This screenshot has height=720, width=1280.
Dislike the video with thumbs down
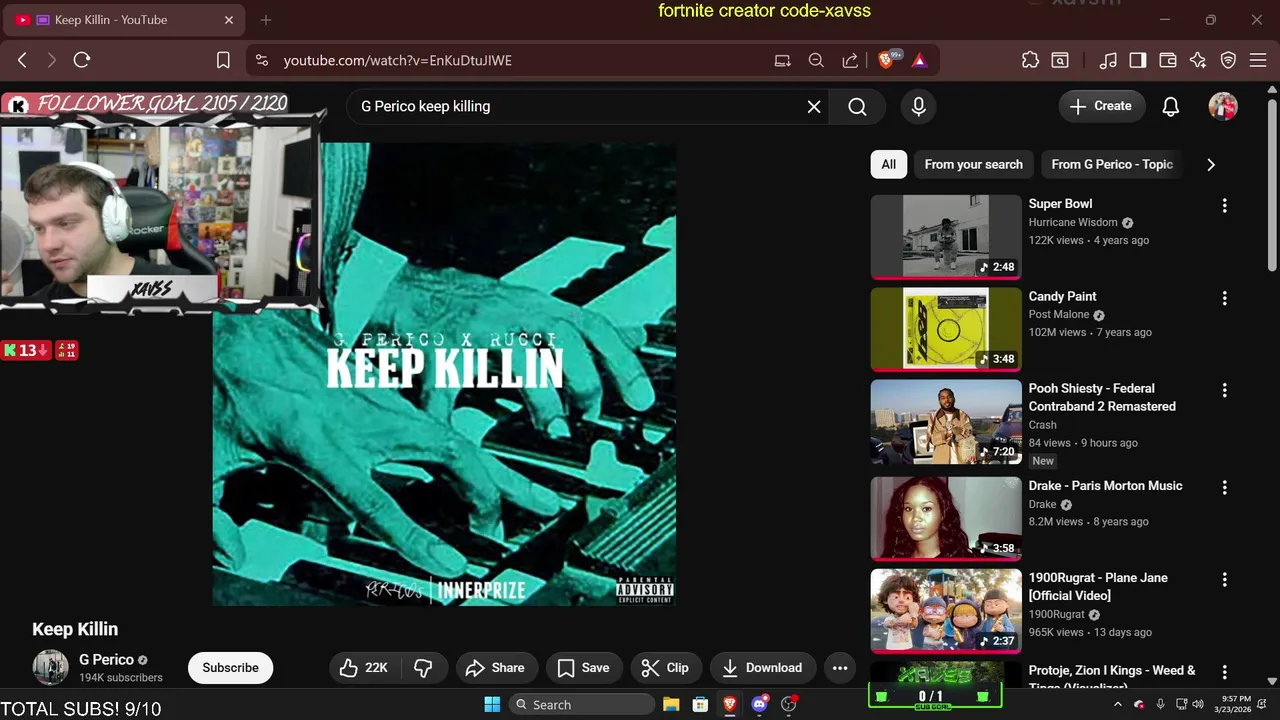coord(423,668)
